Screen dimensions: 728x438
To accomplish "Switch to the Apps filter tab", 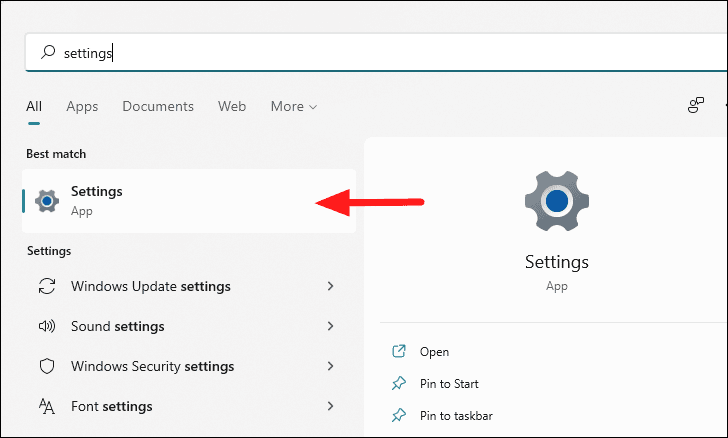I will pos(82,106).
